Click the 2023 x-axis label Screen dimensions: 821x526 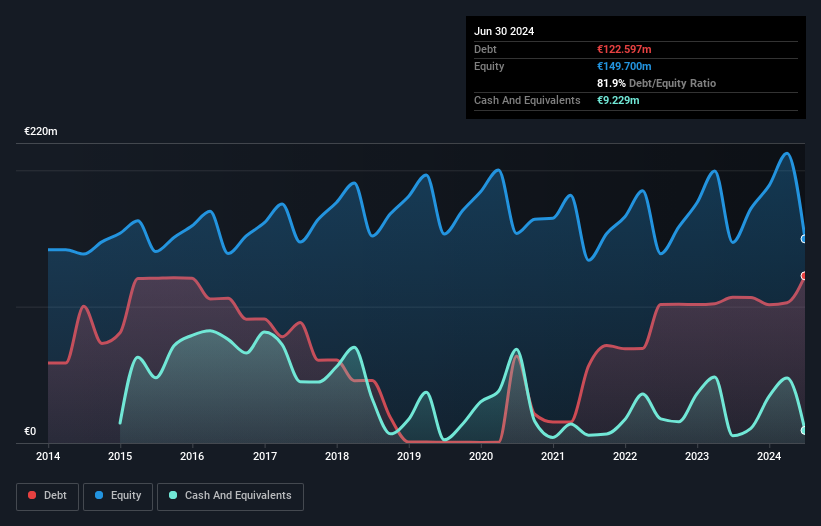697,456
